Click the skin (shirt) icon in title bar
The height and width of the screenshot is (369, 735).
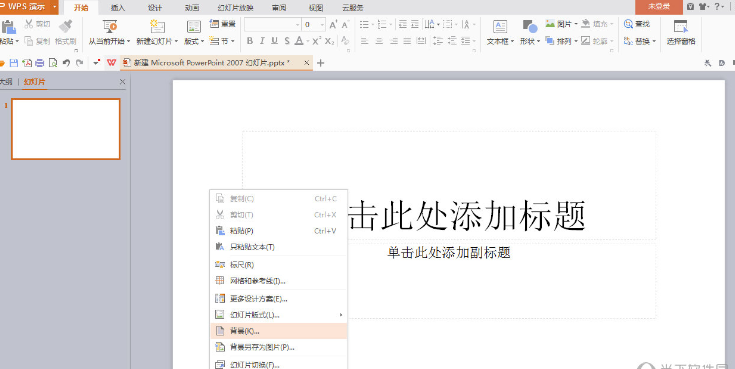[x=703, y=7]
